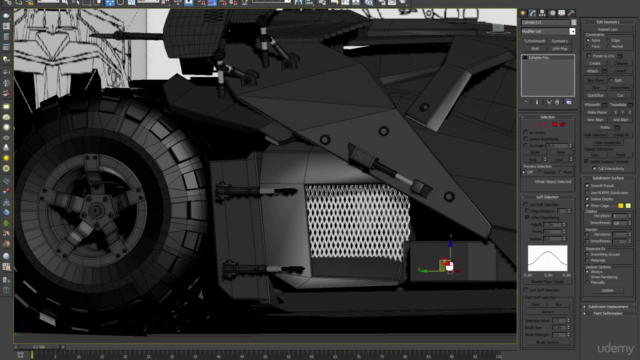Click UVW Map modifier button
Screen dimensions: 640x360
pos(560,49)
